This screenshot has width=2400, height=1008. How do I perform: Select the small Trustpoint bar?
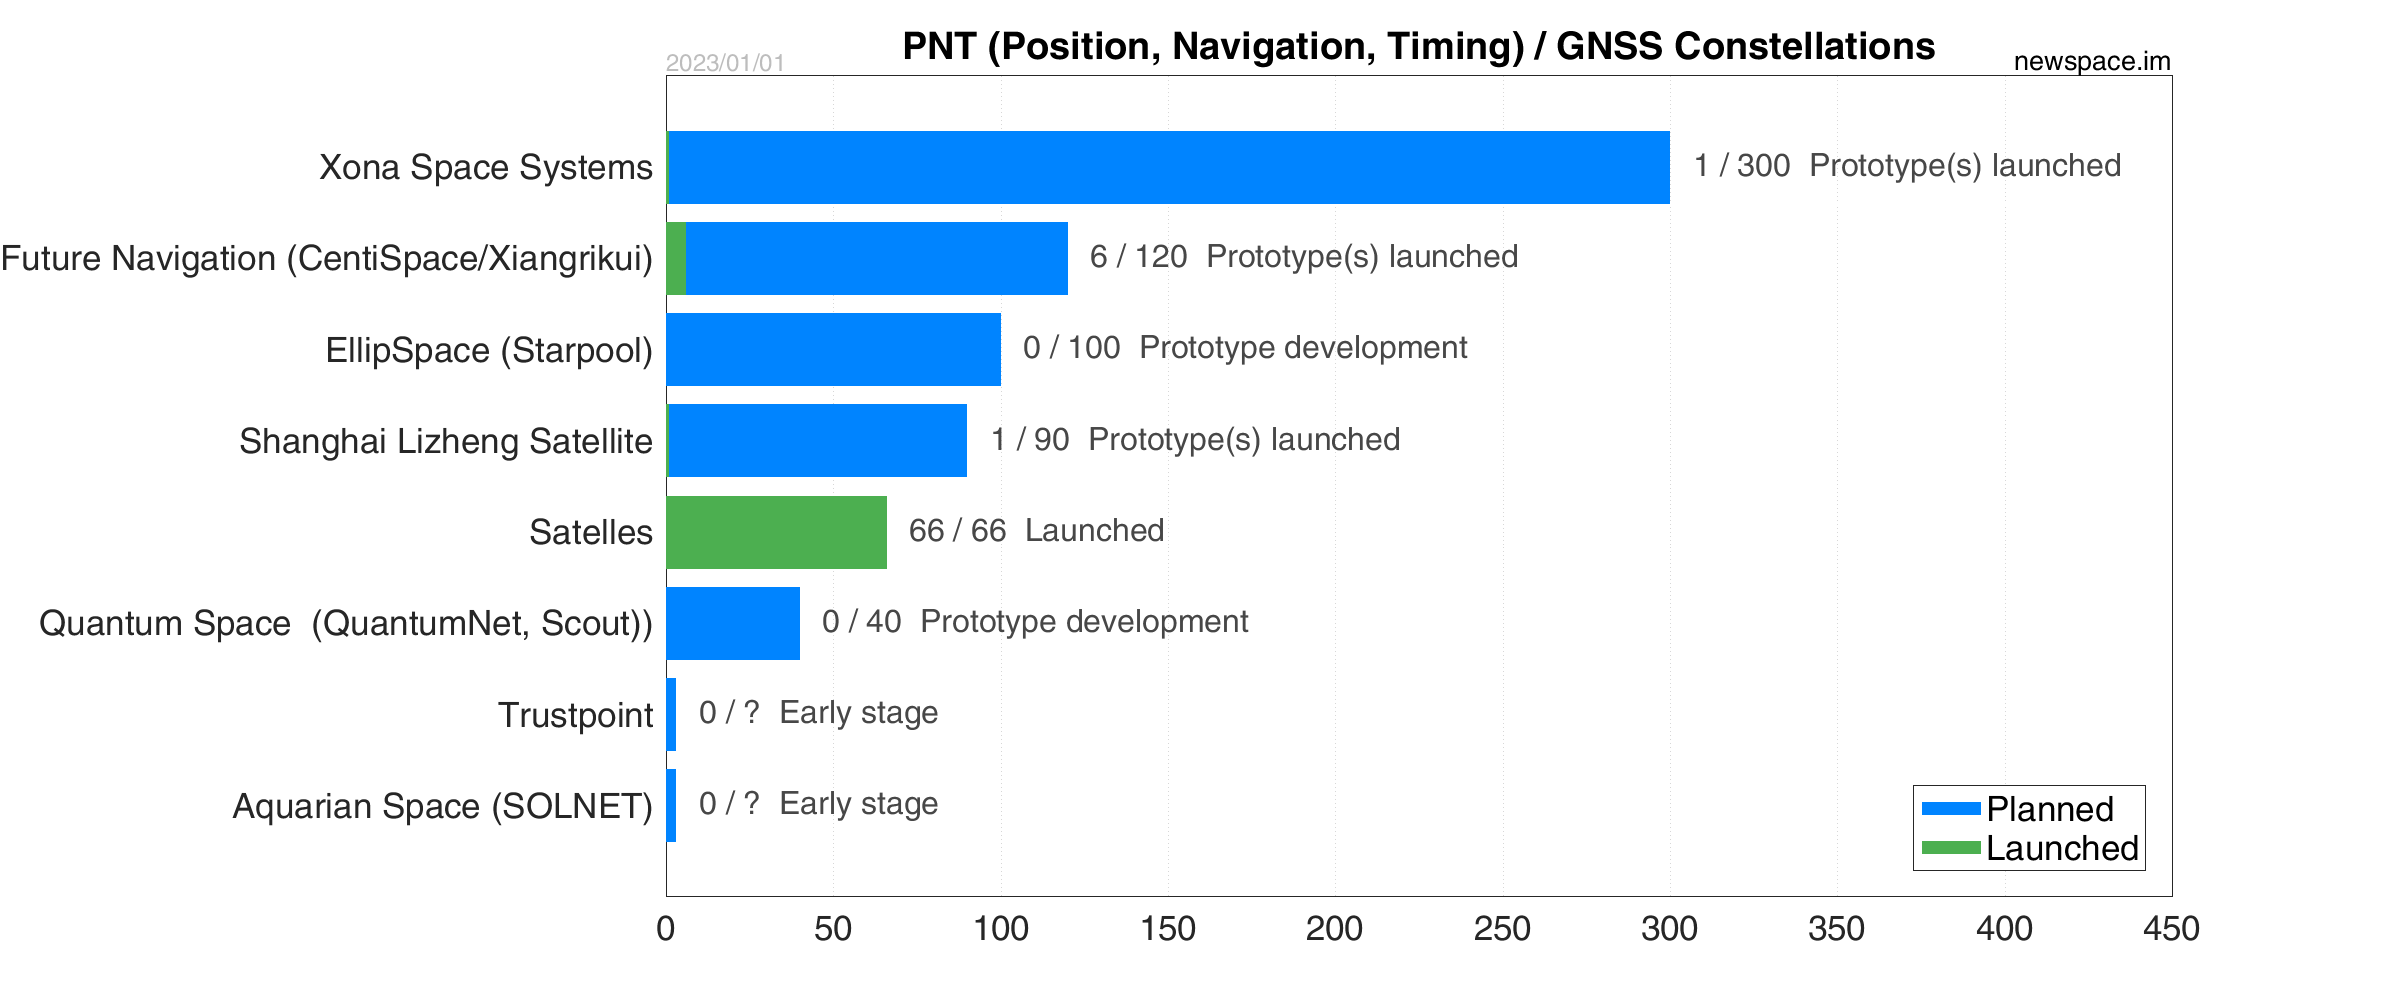click(671, 714)
